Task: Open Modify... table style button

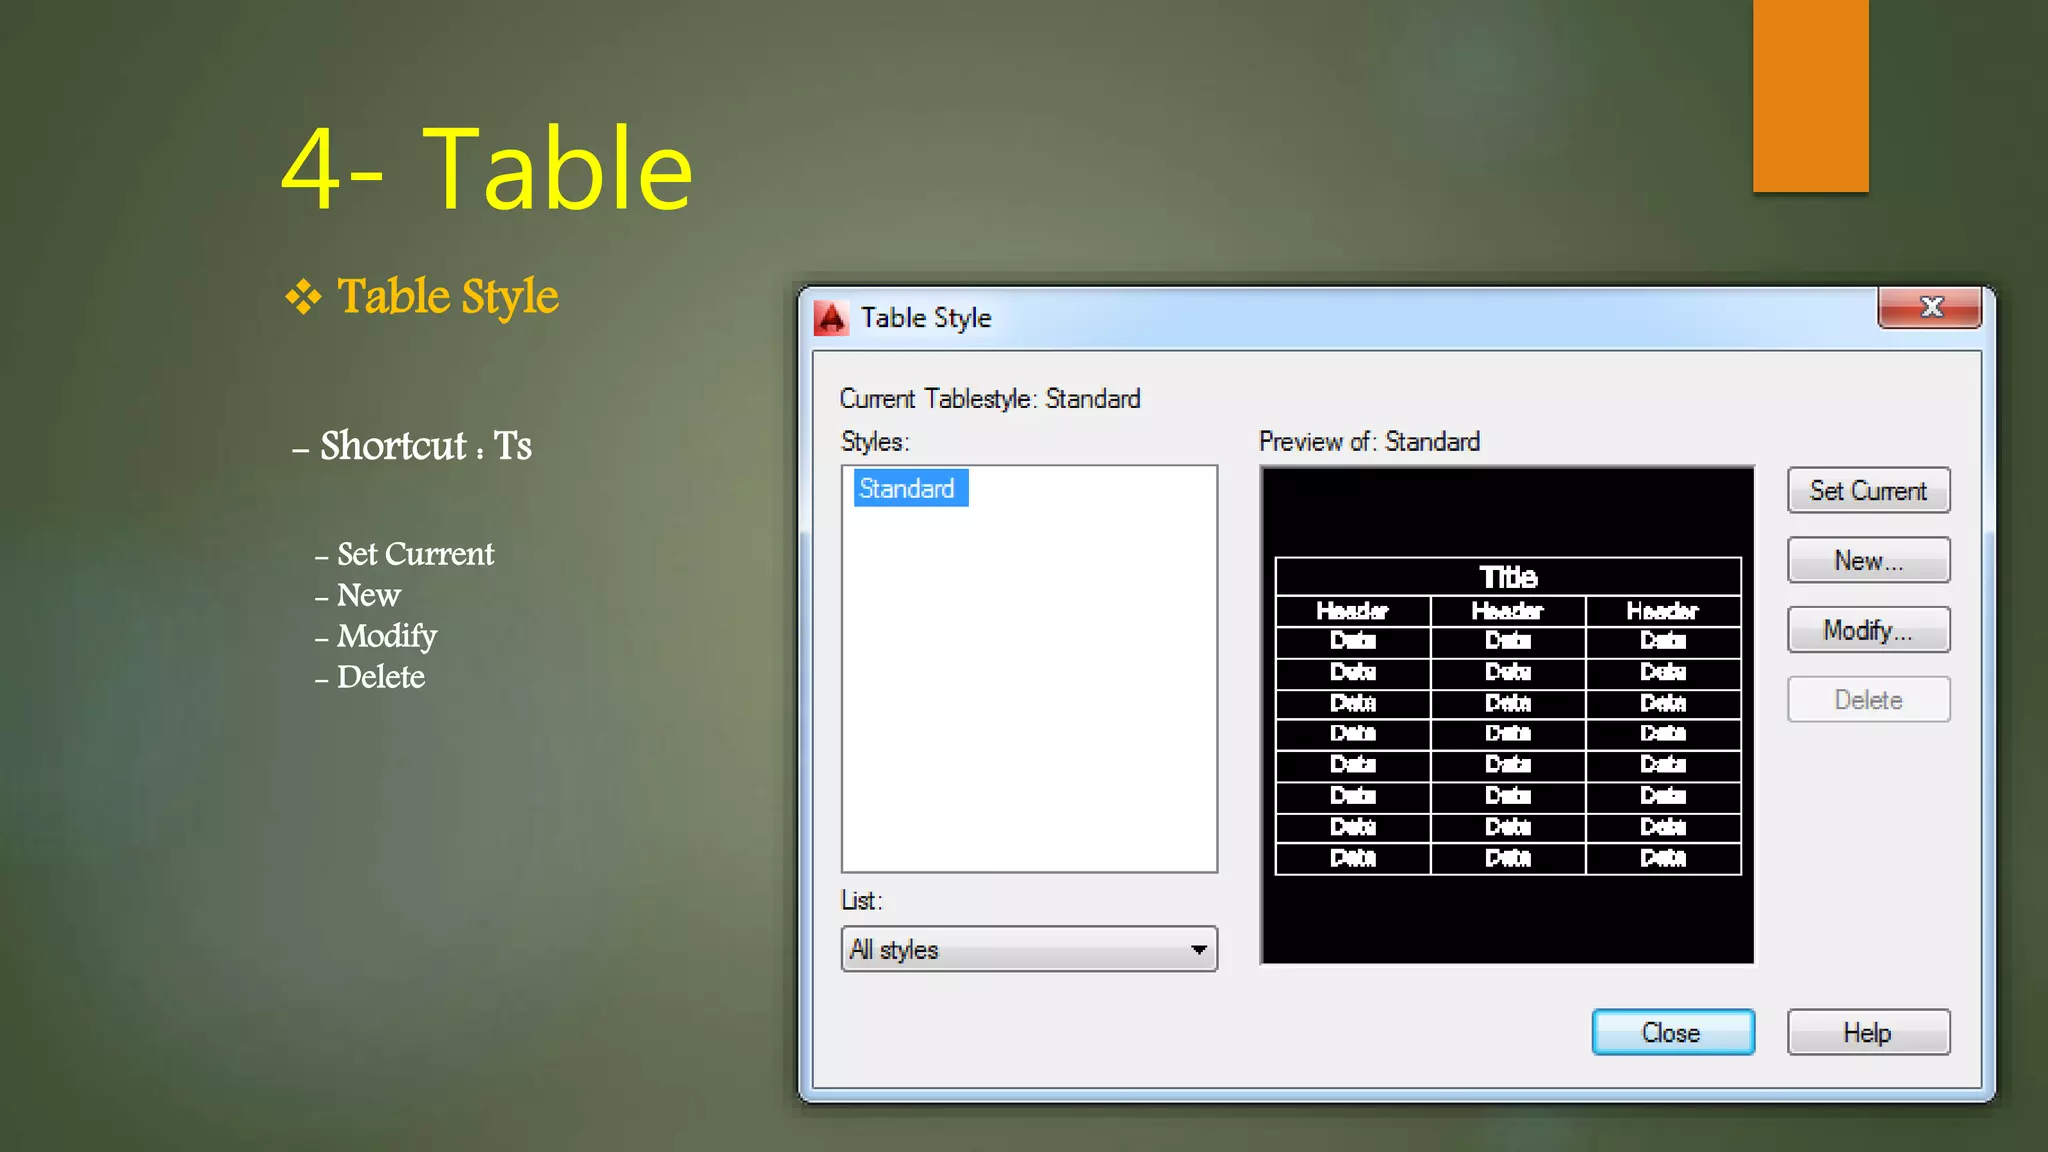Action: pos(1868,631)
